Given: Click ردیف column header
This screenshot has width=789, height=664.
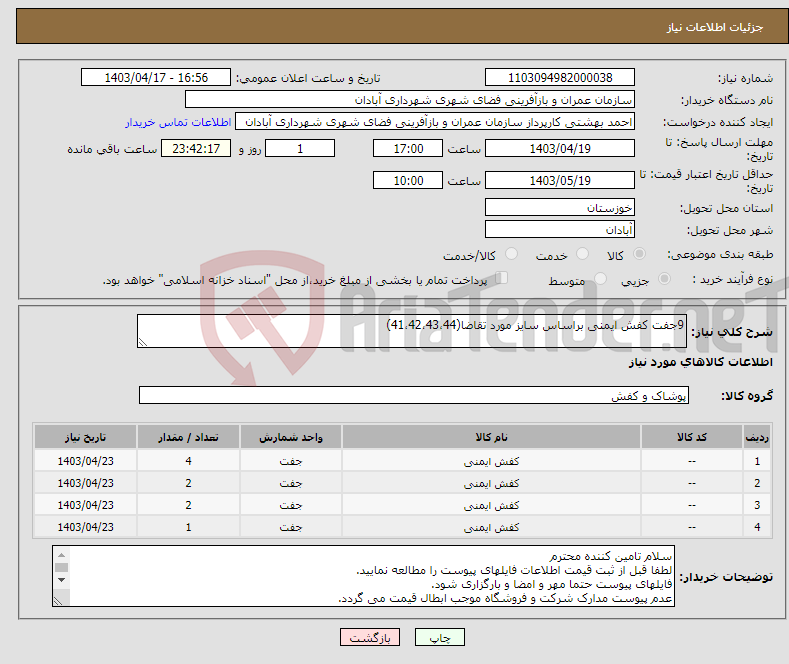Looking at the screenshot, I should point(757,437).
